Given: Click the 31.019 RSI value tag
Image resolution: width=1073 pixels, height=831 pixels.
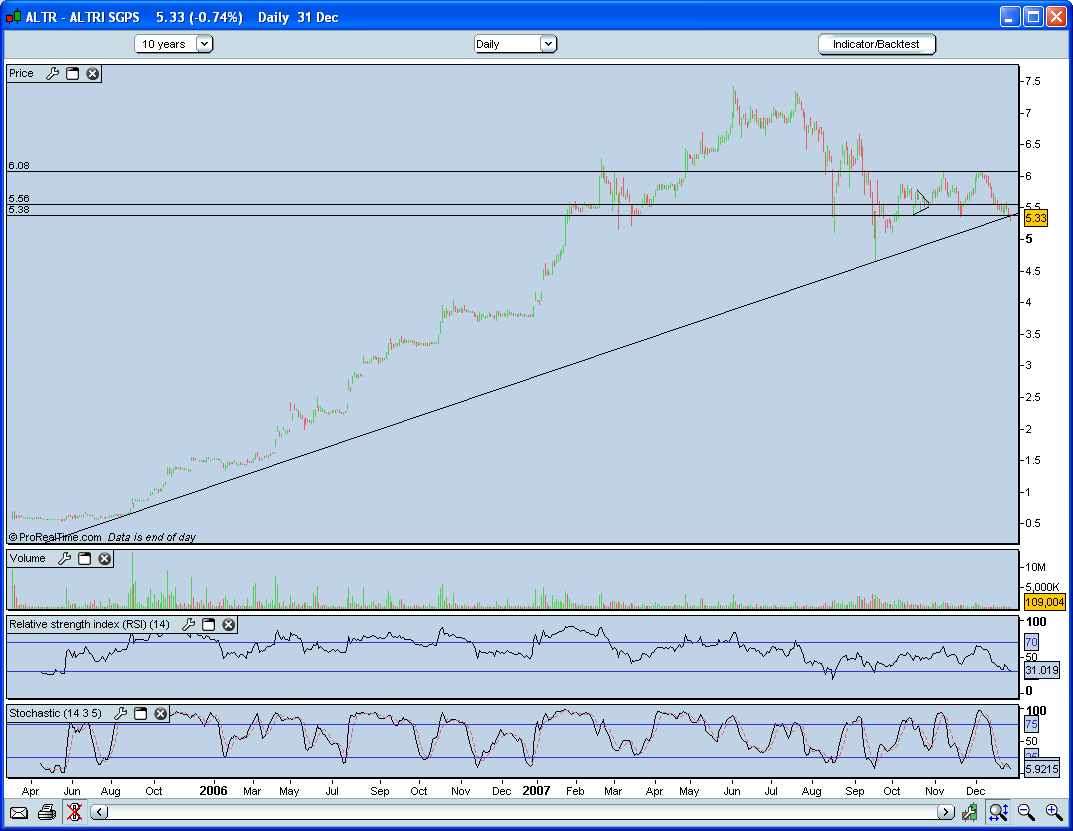Looking at the screenshot, I should point(1042,670).
